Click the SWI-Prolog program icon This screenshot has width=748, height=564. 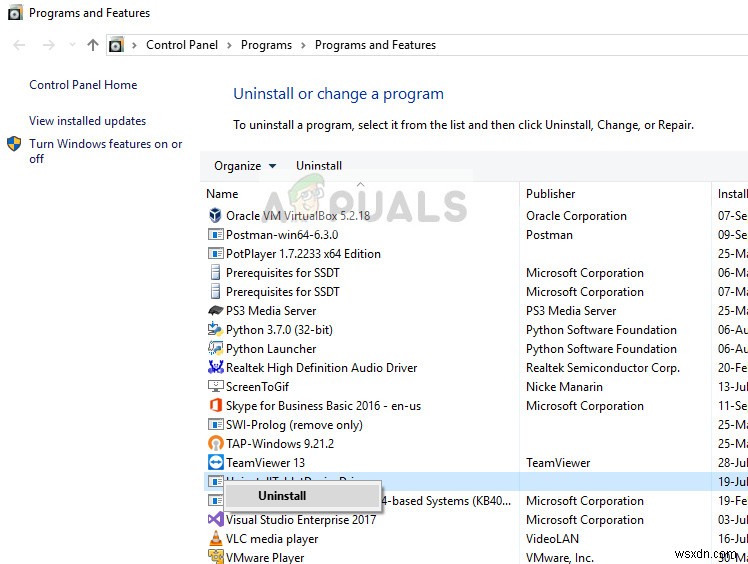point(216,424)
